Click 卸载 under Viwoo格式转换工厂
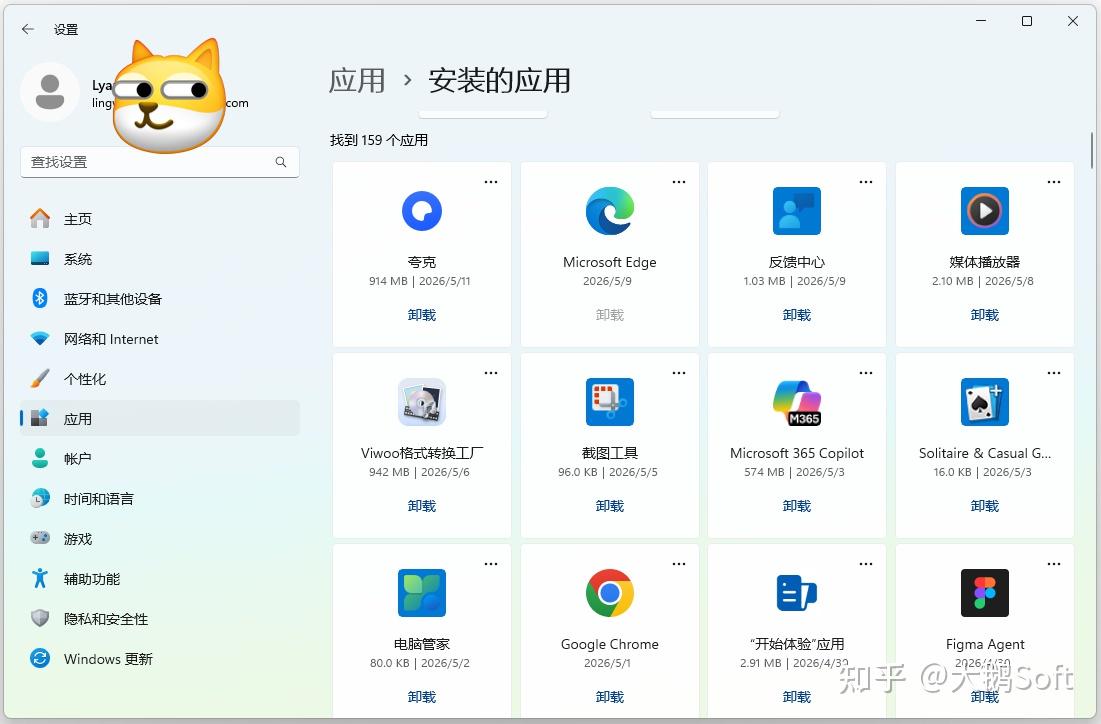The height and width of the screenshot is (724, 1101). pyautogui.click(x=421, y=506)
